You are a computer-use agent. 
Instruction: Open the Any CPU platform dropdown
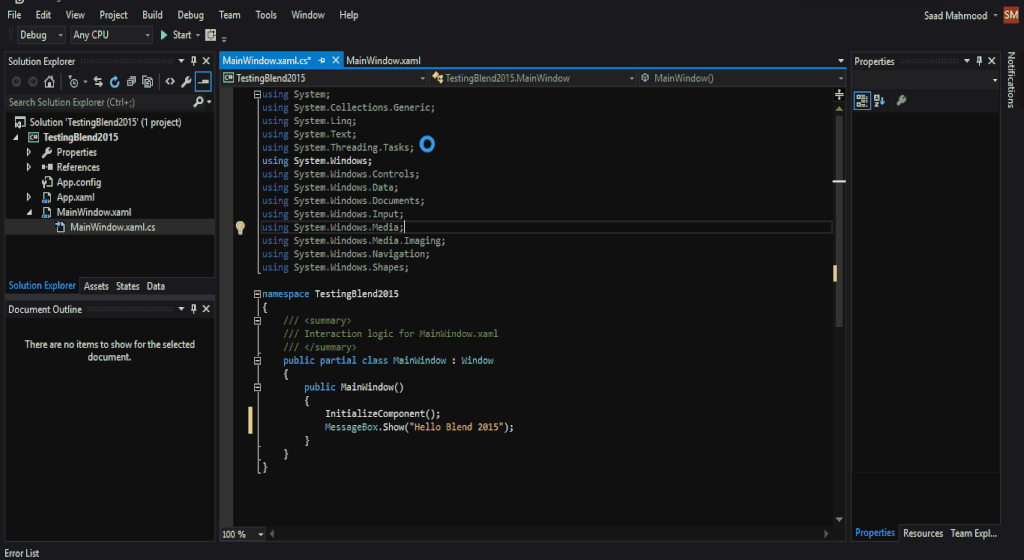[110, 35]
